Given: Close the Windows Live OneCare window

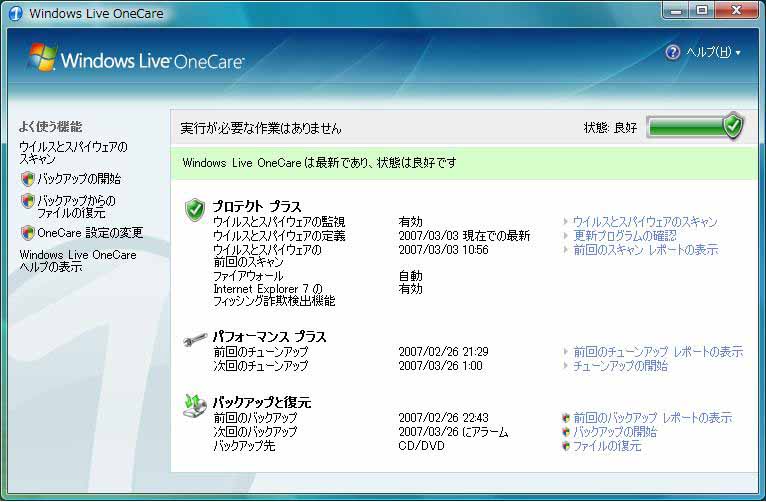Looking at the screenshot, I should 737,11.
